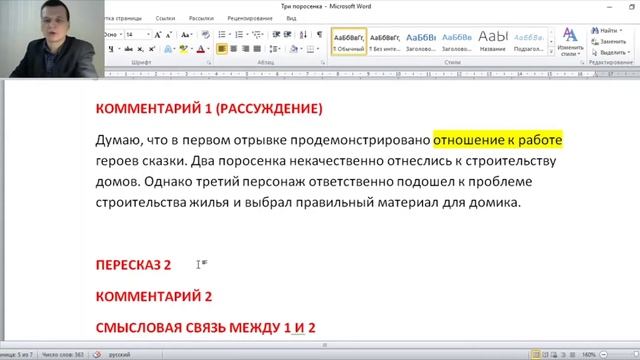Click the Найти button
This screenshot has height=360, width=640.
tap(607, 31)
